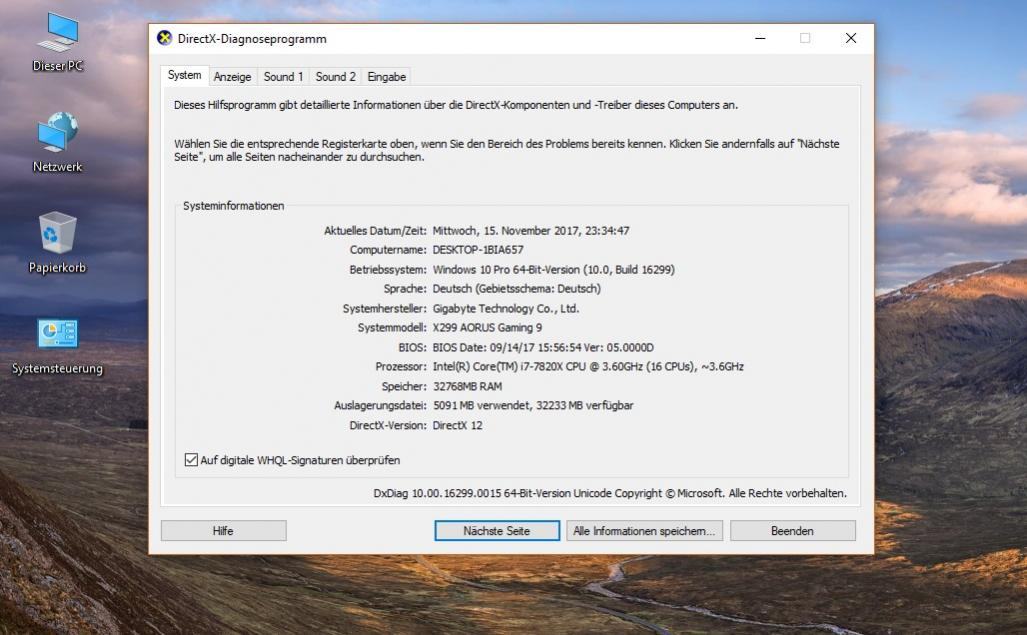Click the 32768MB RAM value

click(x=468, y=386)
